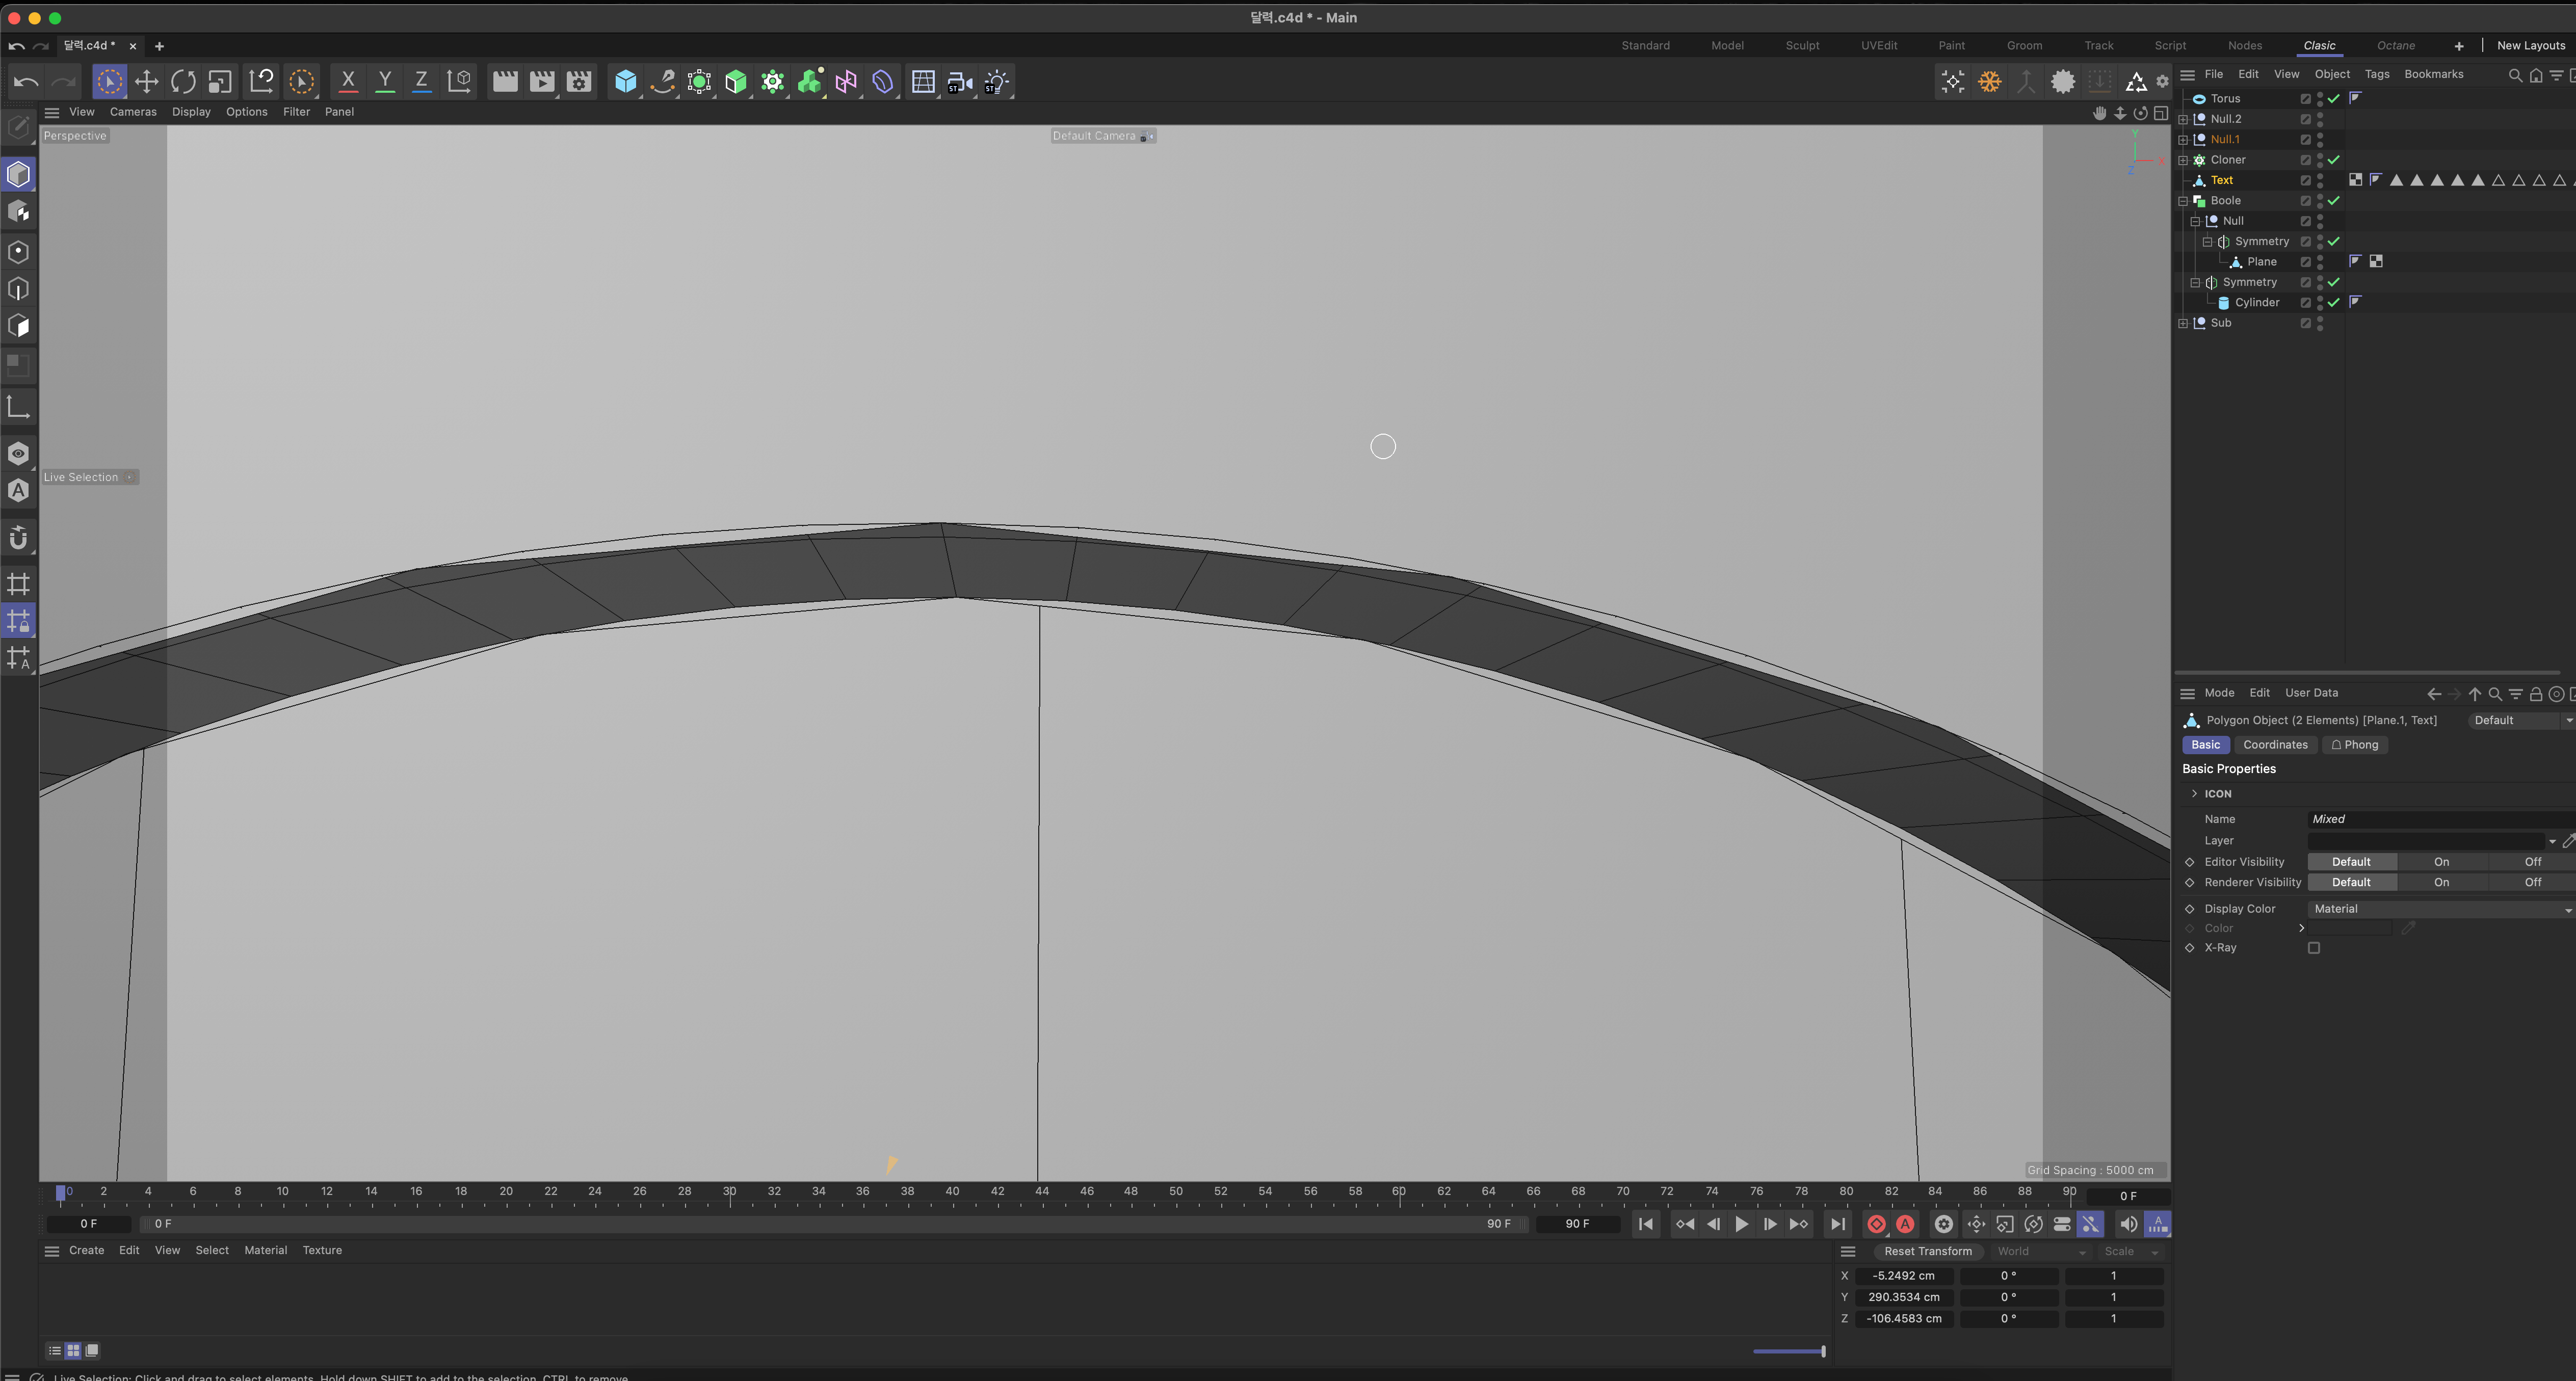This screenshot has height=1381, width=2576.
Task: Add a Cube primitive object
Action: 625,82
